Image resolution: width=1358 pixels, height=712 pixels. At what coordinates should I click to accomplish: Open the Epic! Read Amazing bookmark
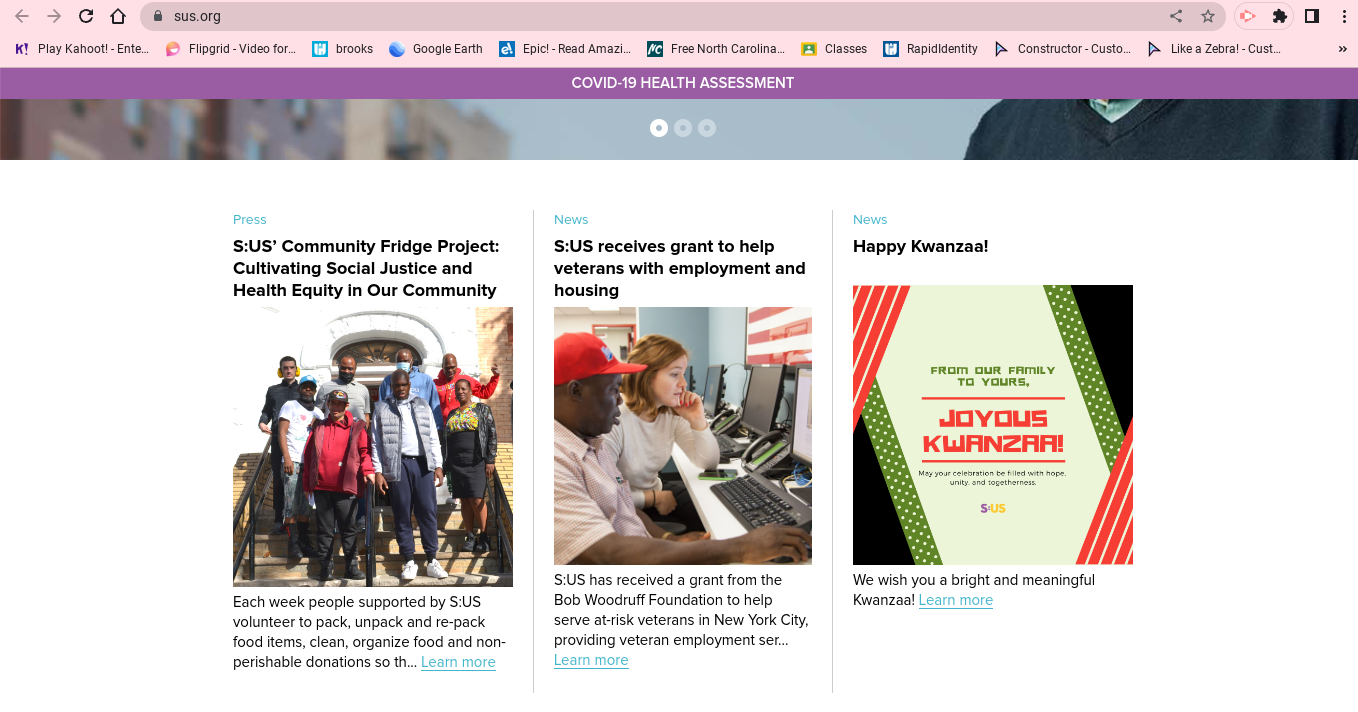point(565,48)
